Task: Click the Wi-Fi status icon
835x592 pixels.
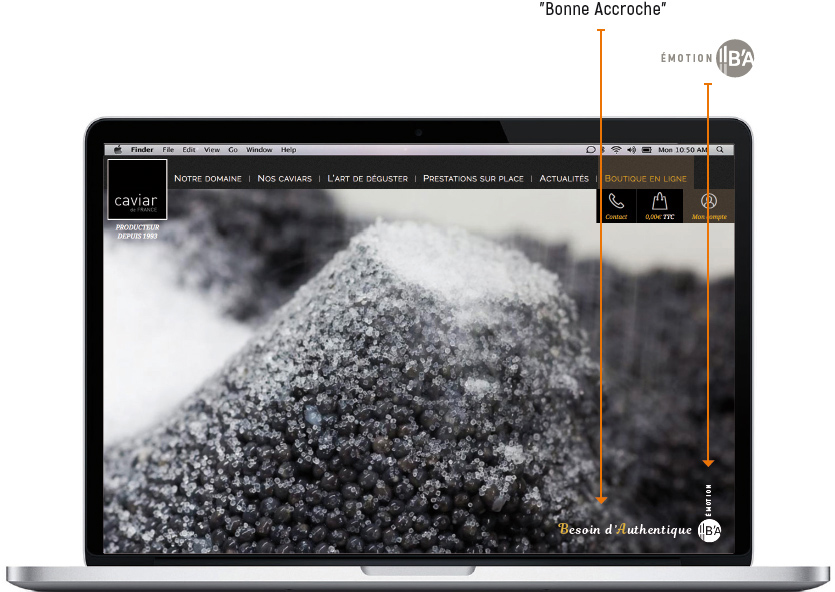Action: click(x=617, y=149)
